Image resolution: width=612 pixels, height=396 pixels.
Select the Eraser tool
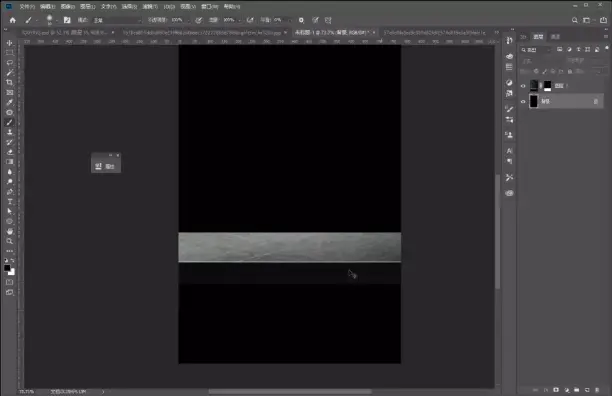pos(10,152)
